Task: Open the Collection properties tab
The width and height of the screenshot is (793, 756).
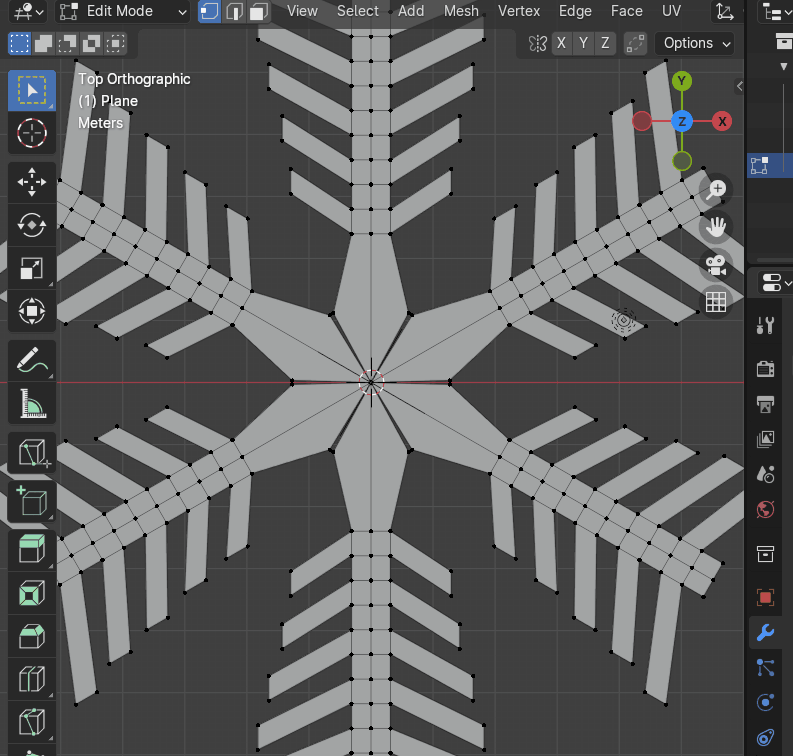Action: [x=765, y=554]
